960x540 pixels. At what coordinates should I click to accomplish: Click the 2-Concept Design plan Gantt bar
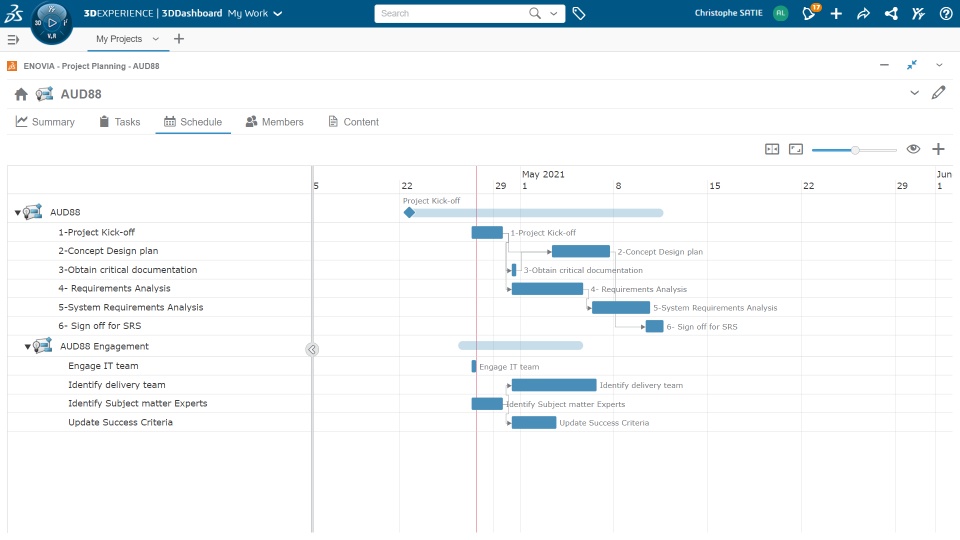coord(580,251)
